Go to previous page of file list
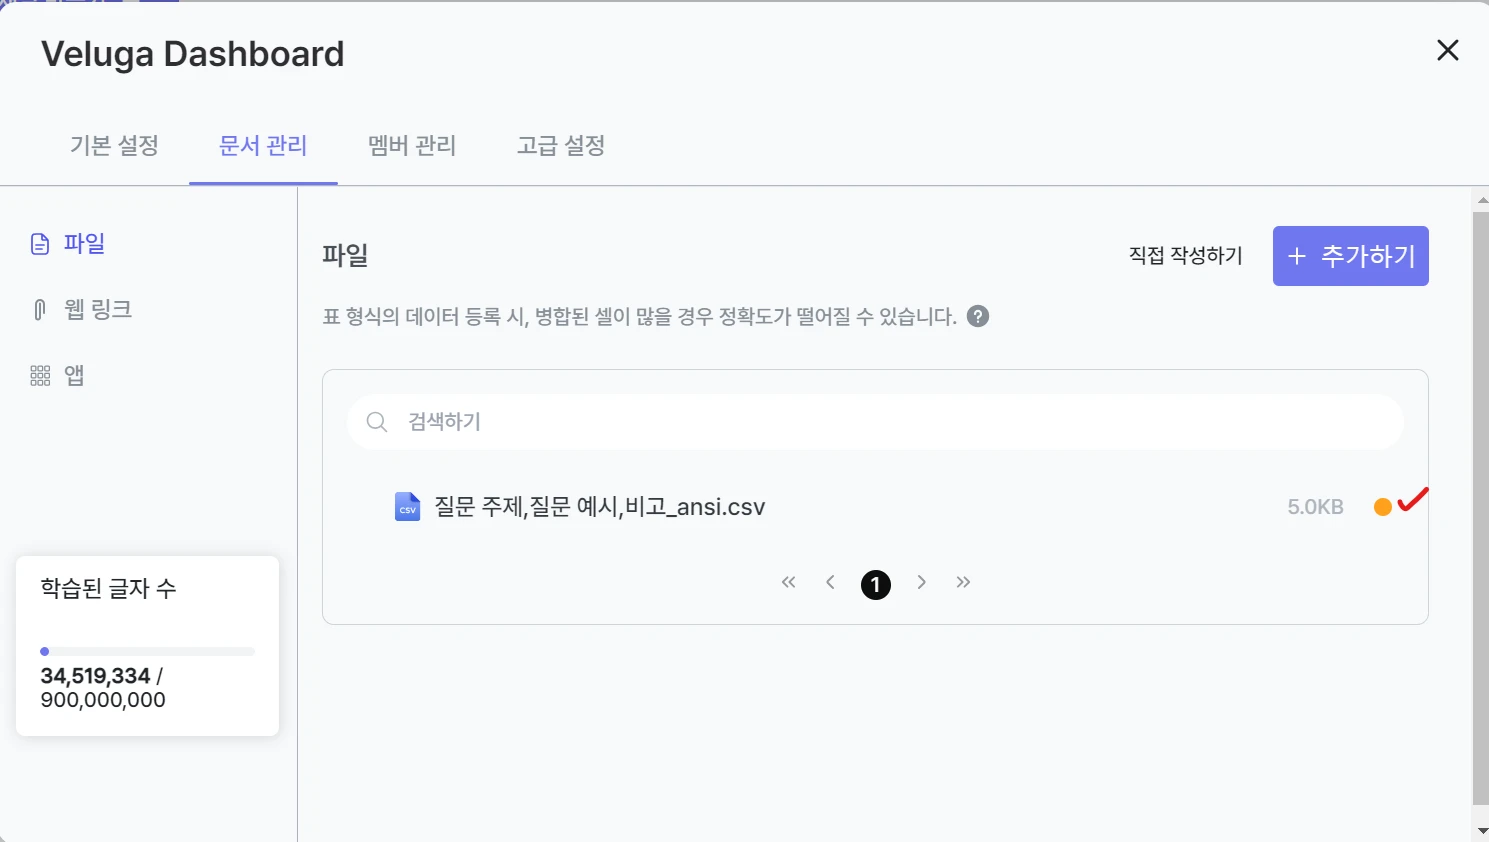1489x842 pixels. pyautogui.click(x=830, y=582)
